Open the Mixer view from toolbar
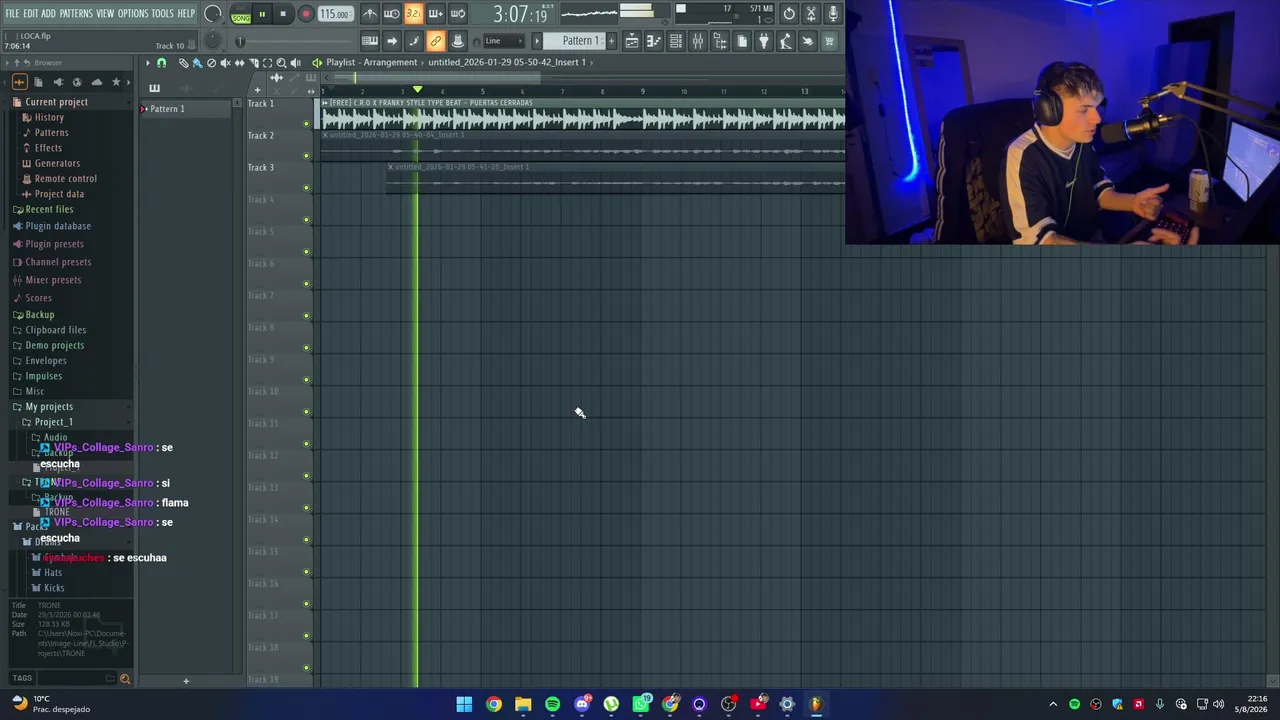 pyautogui.click(x=698, y=41)
